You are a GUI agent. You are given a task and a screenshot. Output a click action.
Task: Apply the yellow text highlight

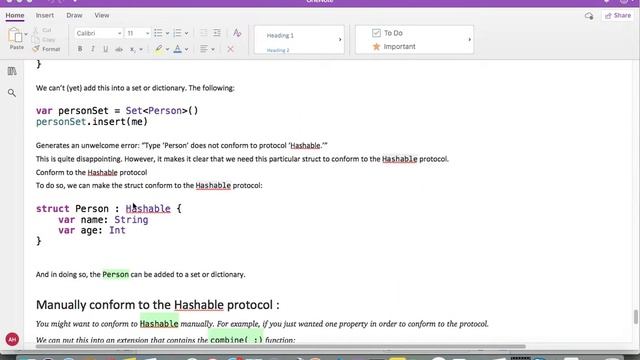click(x=158, y=49)
